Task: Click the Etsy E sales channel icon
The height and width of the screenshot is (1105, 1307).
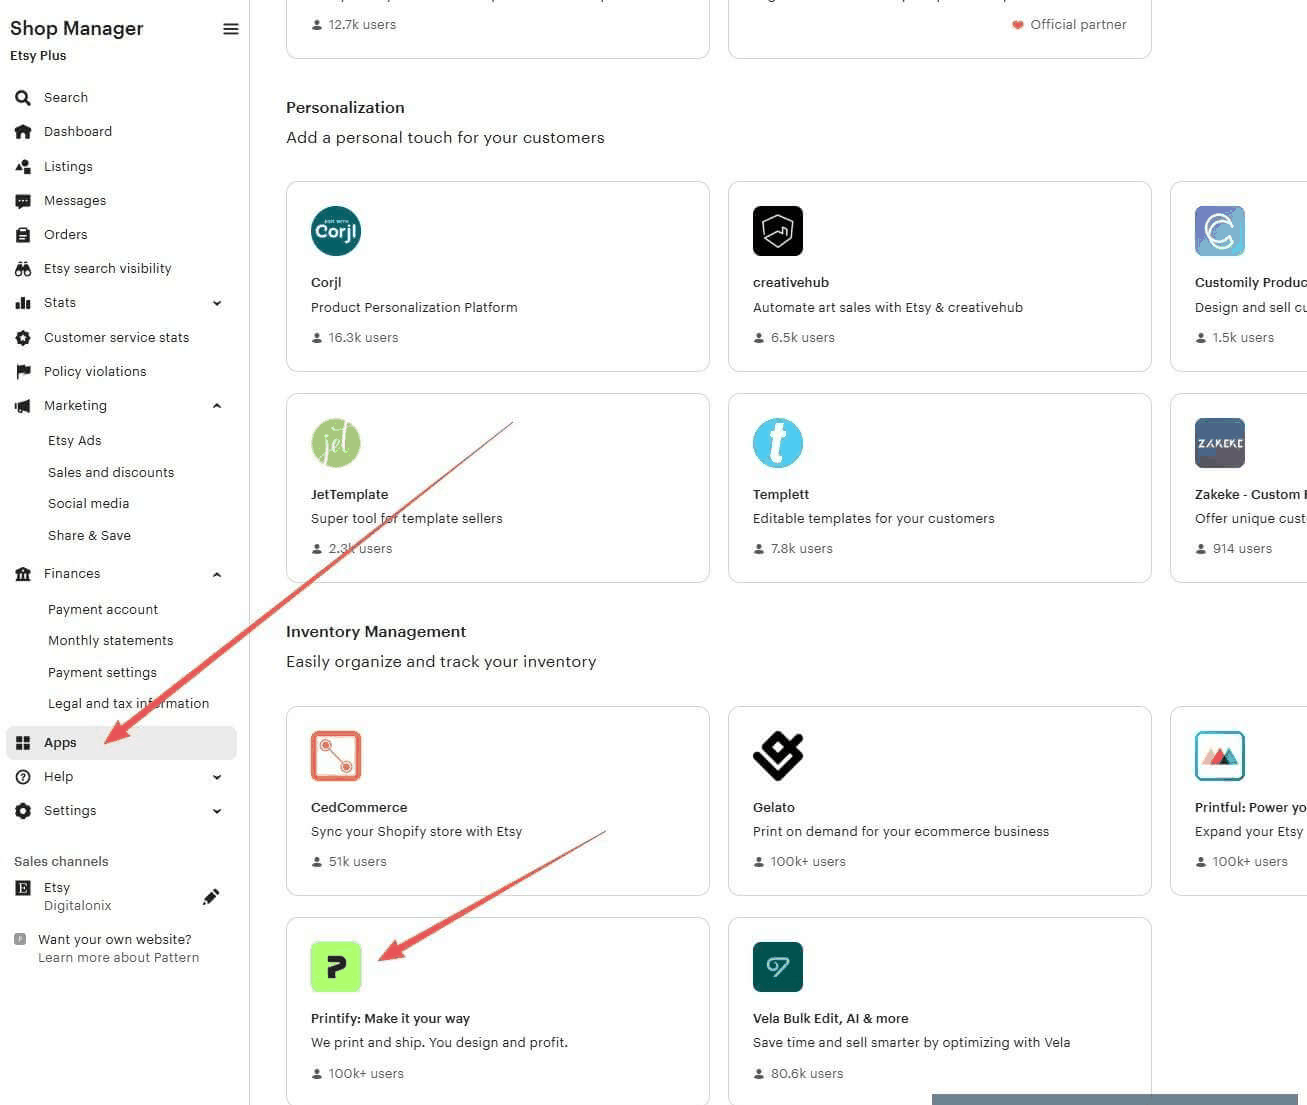Action: pyautogui.click(x=22, y=888)
